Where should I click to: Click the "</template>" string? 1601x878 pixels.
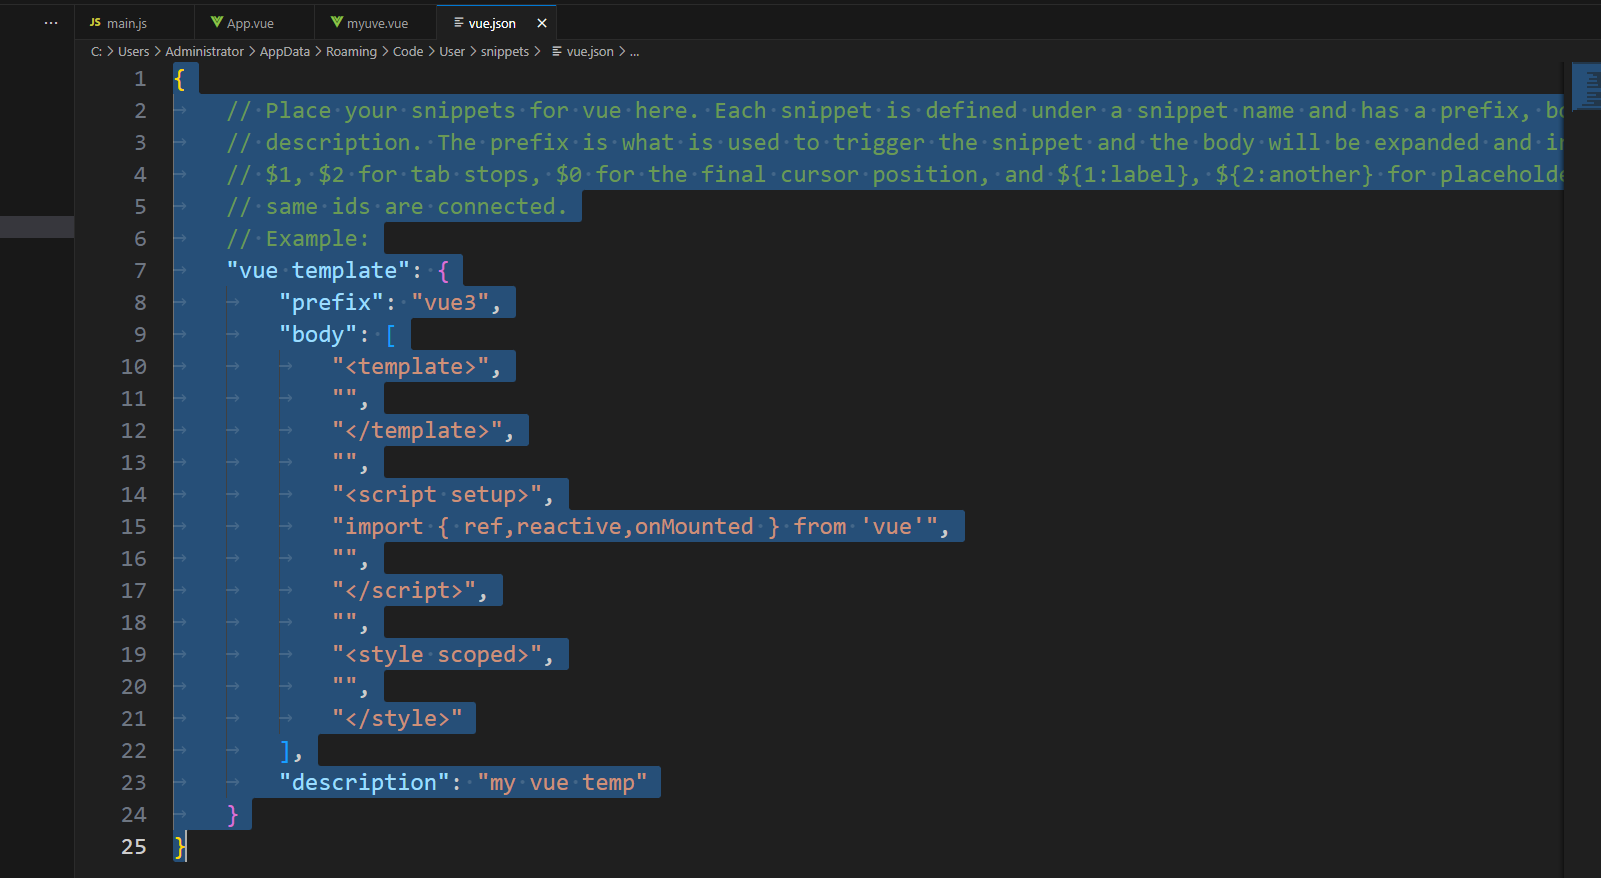[x=417, y=431]
